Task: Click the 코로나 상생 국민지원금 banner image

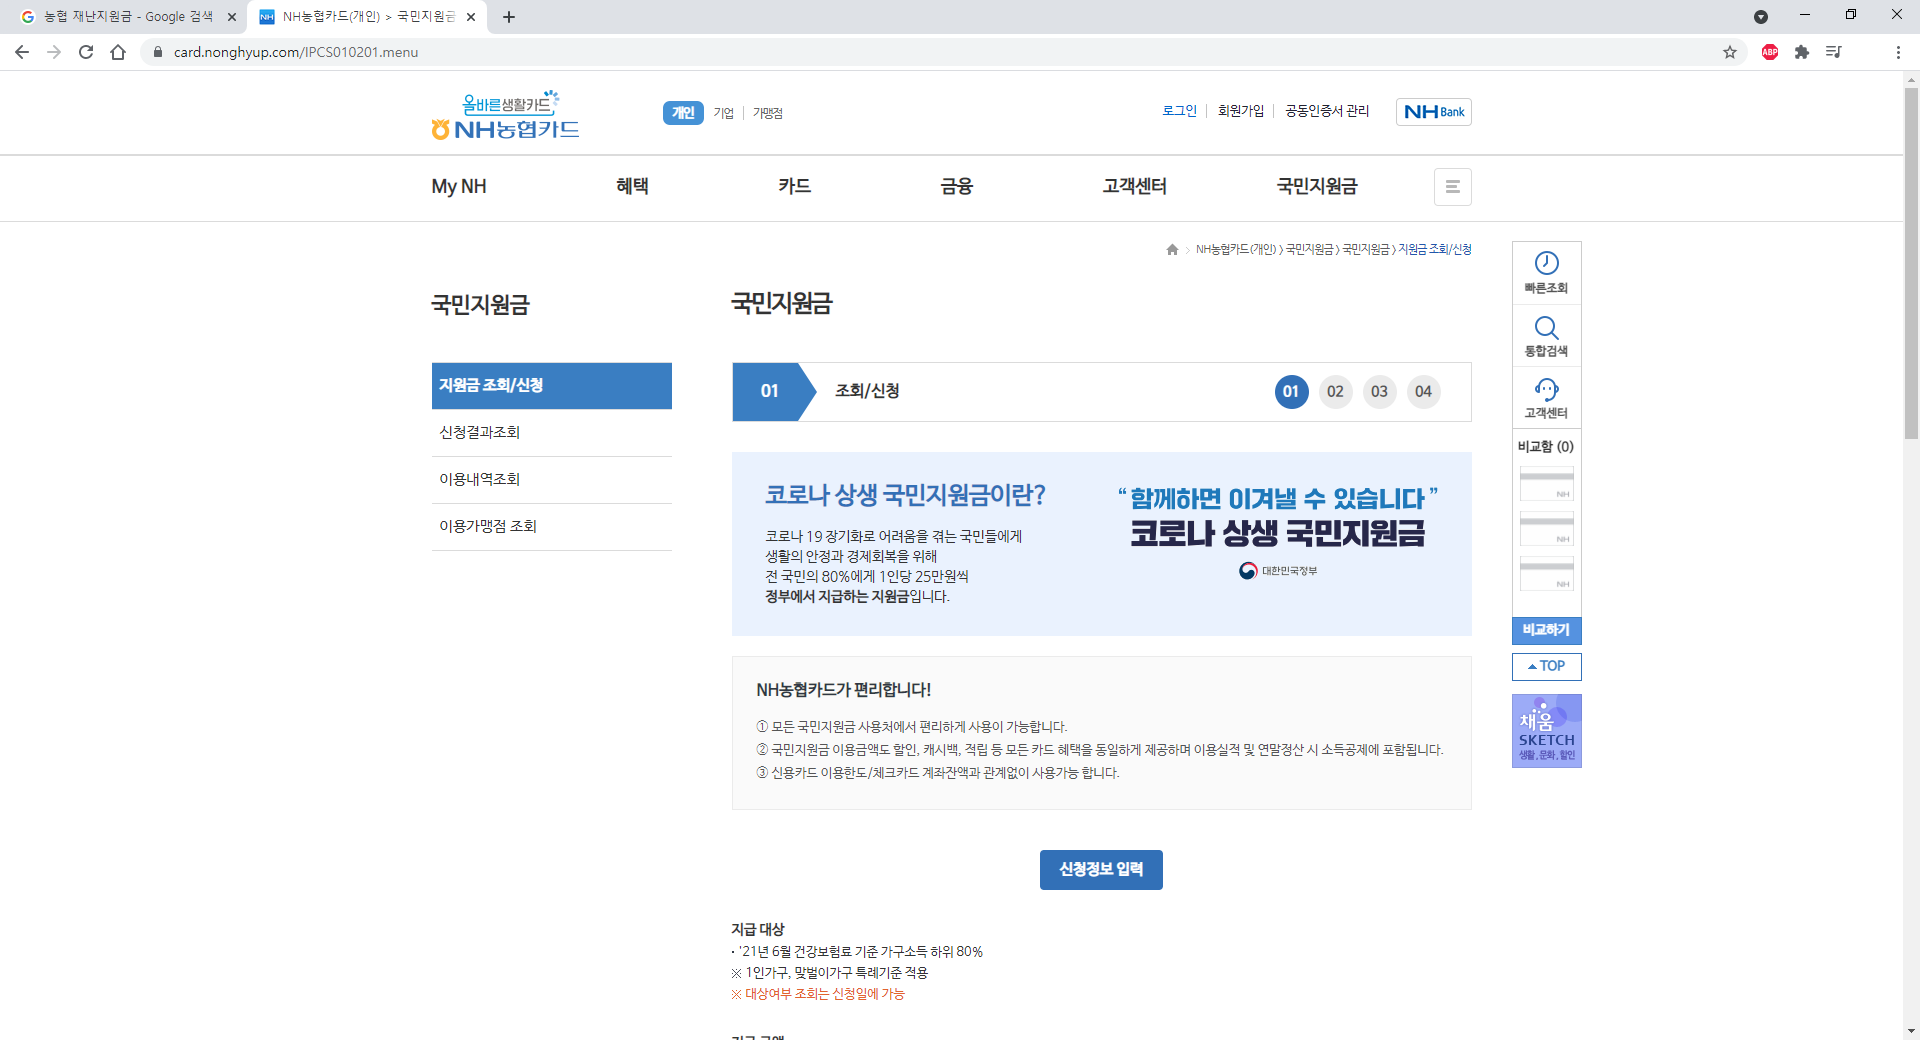Action: click(x=1102, y=544)
